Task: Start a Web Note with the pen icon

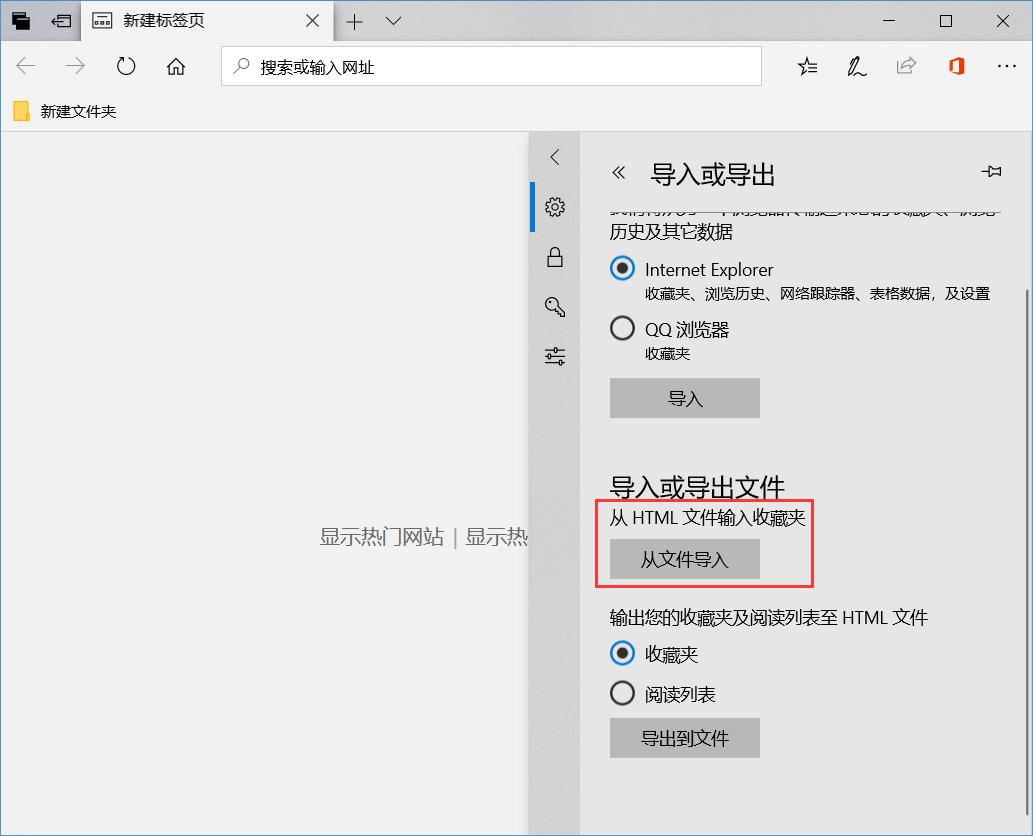Action: (x=856, y=66)
